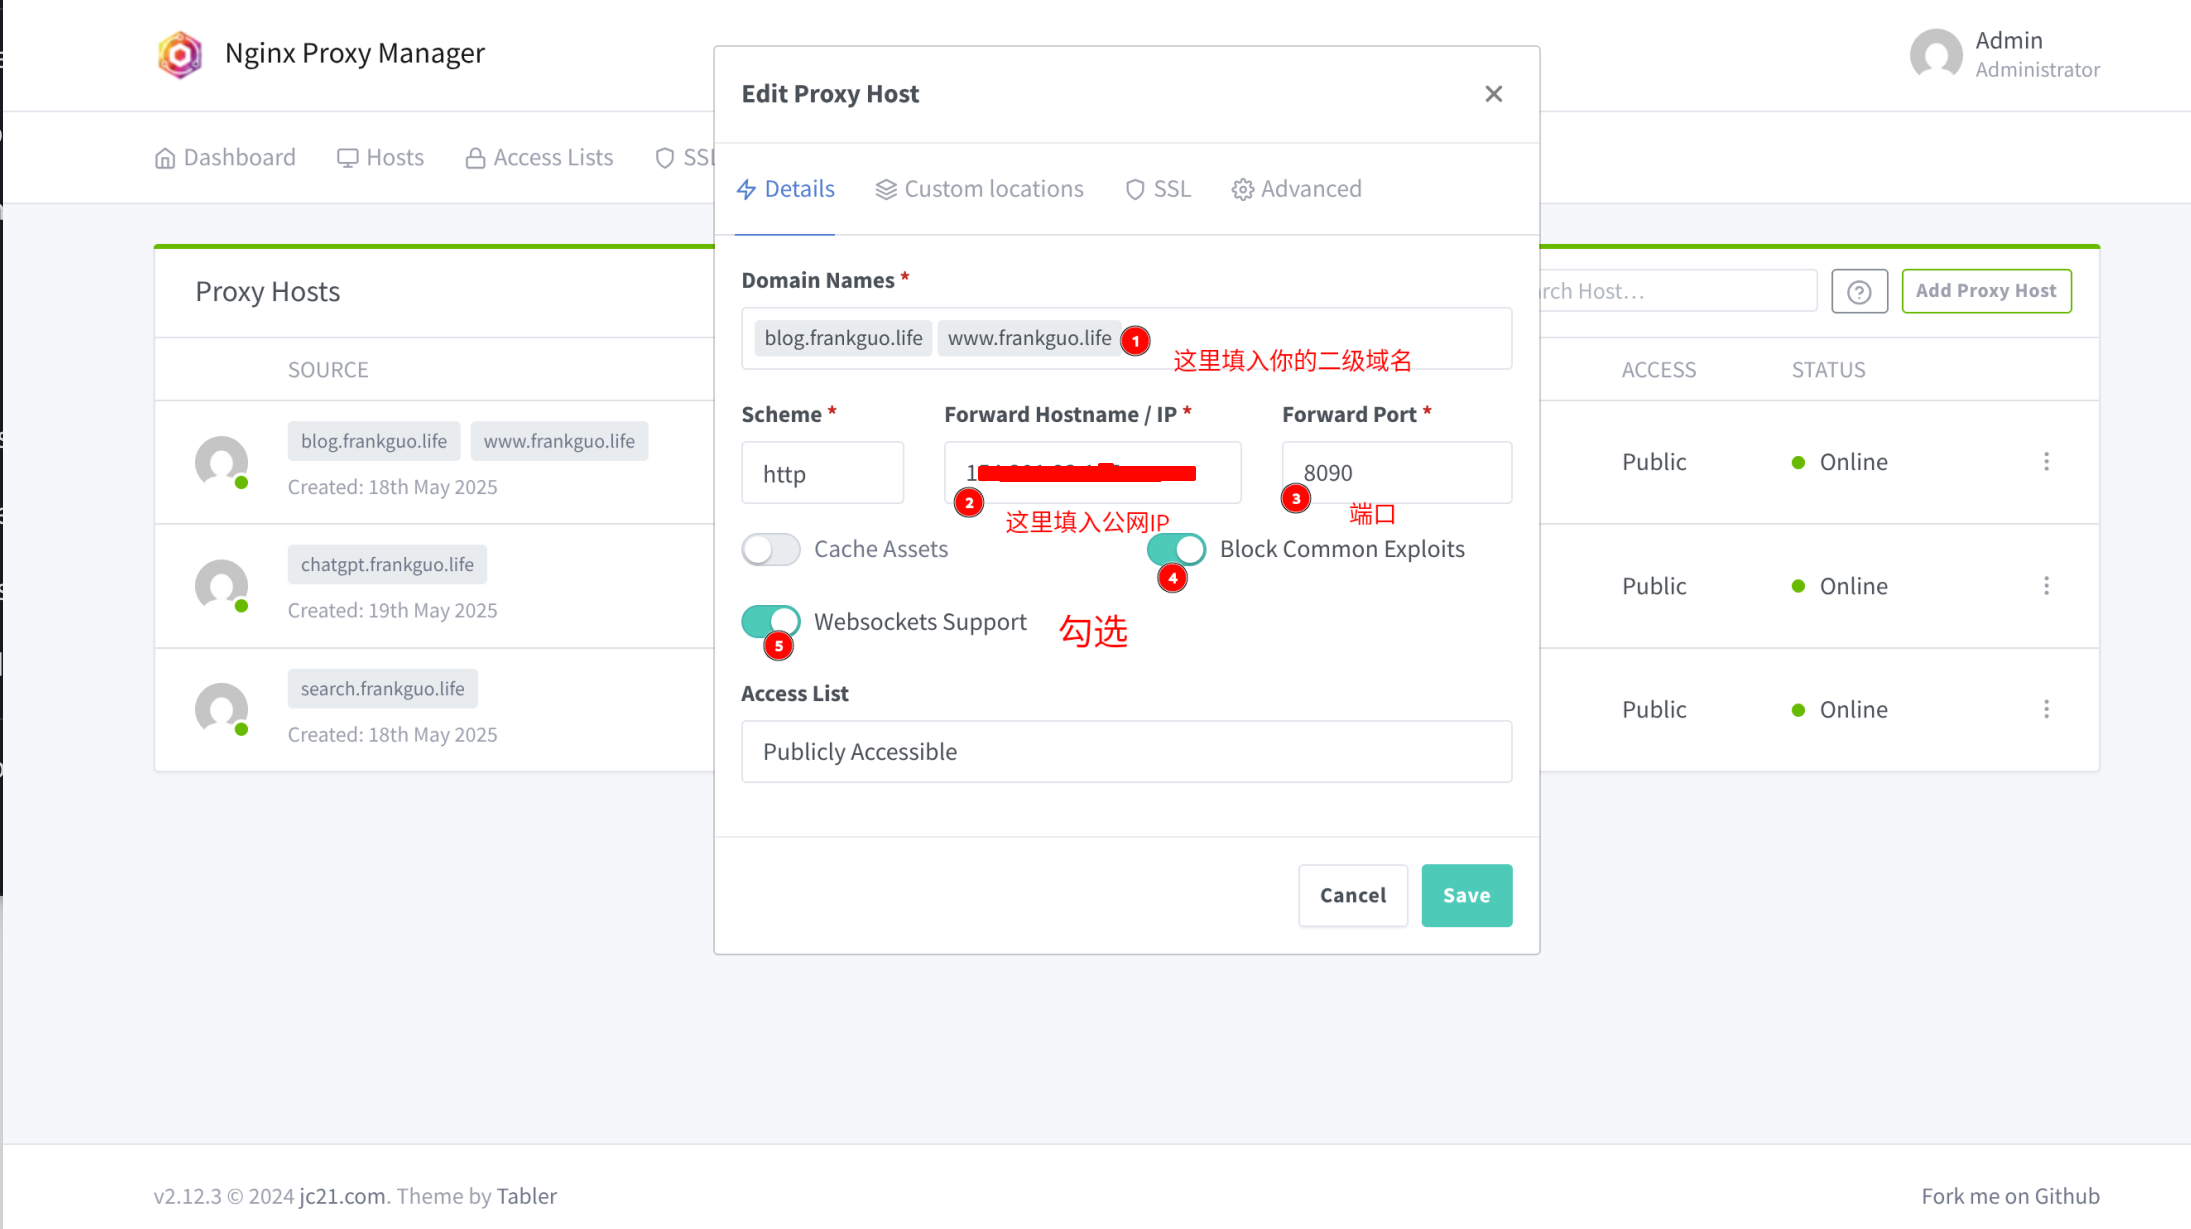Viewport: 2191px width, 1229px height.
Task: Open three-dot menu for chatgpt.frankguo.life row
Action: click(x=2046, y=586)
